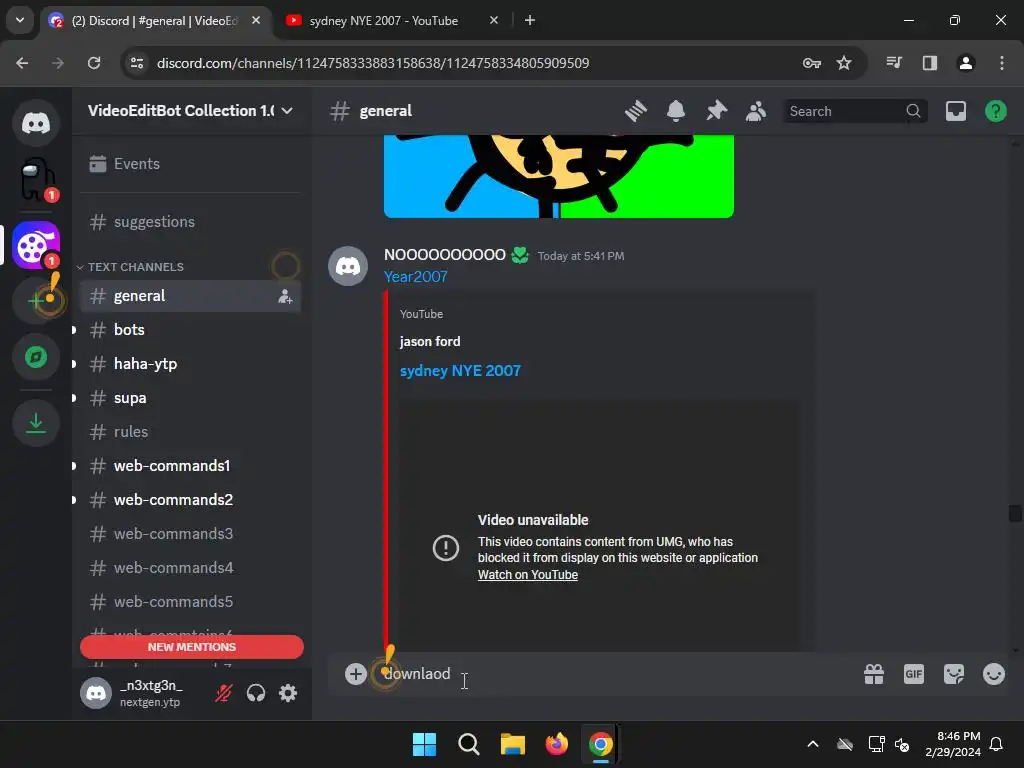This screenshot has width=1024, height=768.
Task: Go back in browser history
Action: pyautogui.click(x=22, y=63)
